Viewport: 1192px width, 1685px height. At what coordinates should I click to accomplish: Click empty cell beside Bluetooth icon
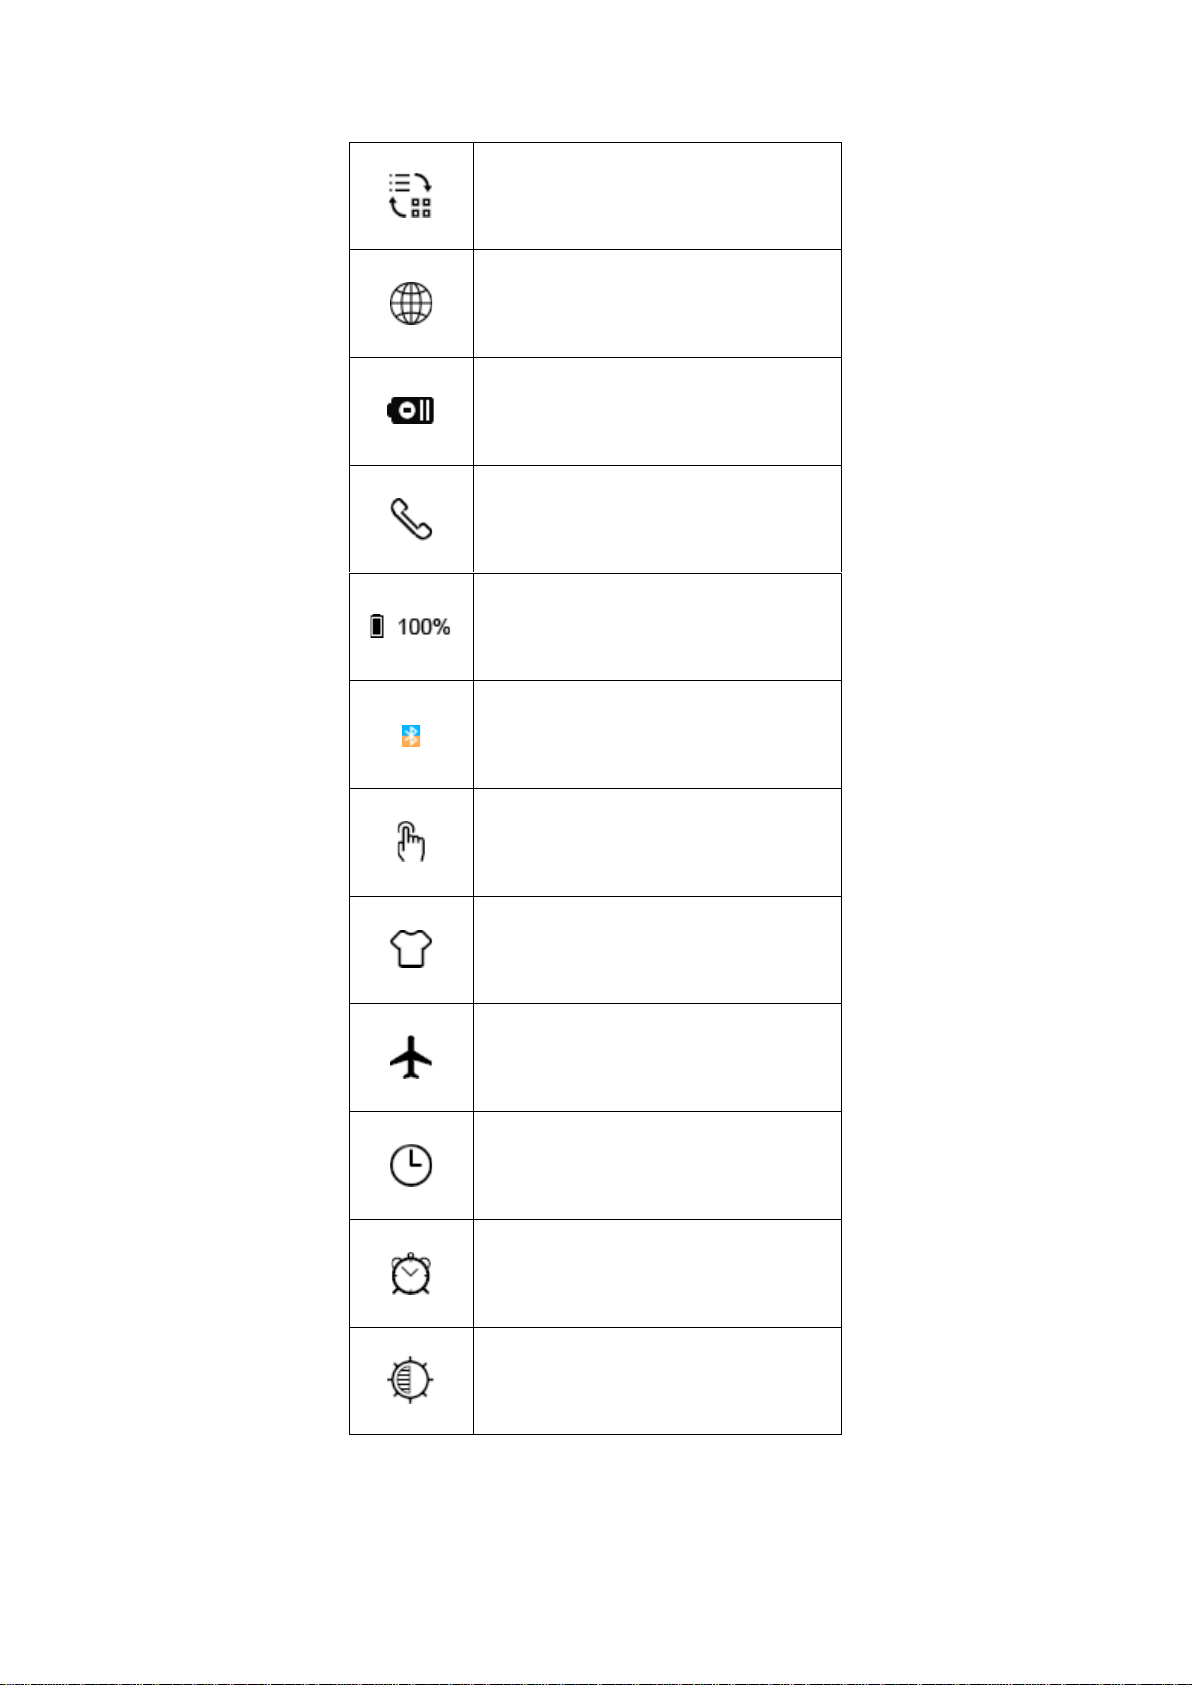657,735
